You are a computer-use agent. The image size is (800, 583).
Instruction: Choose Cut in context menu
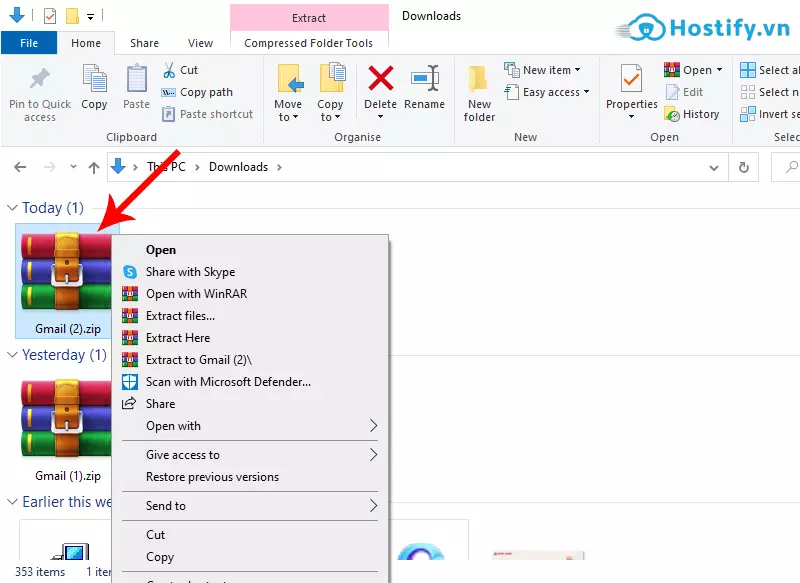250,535
